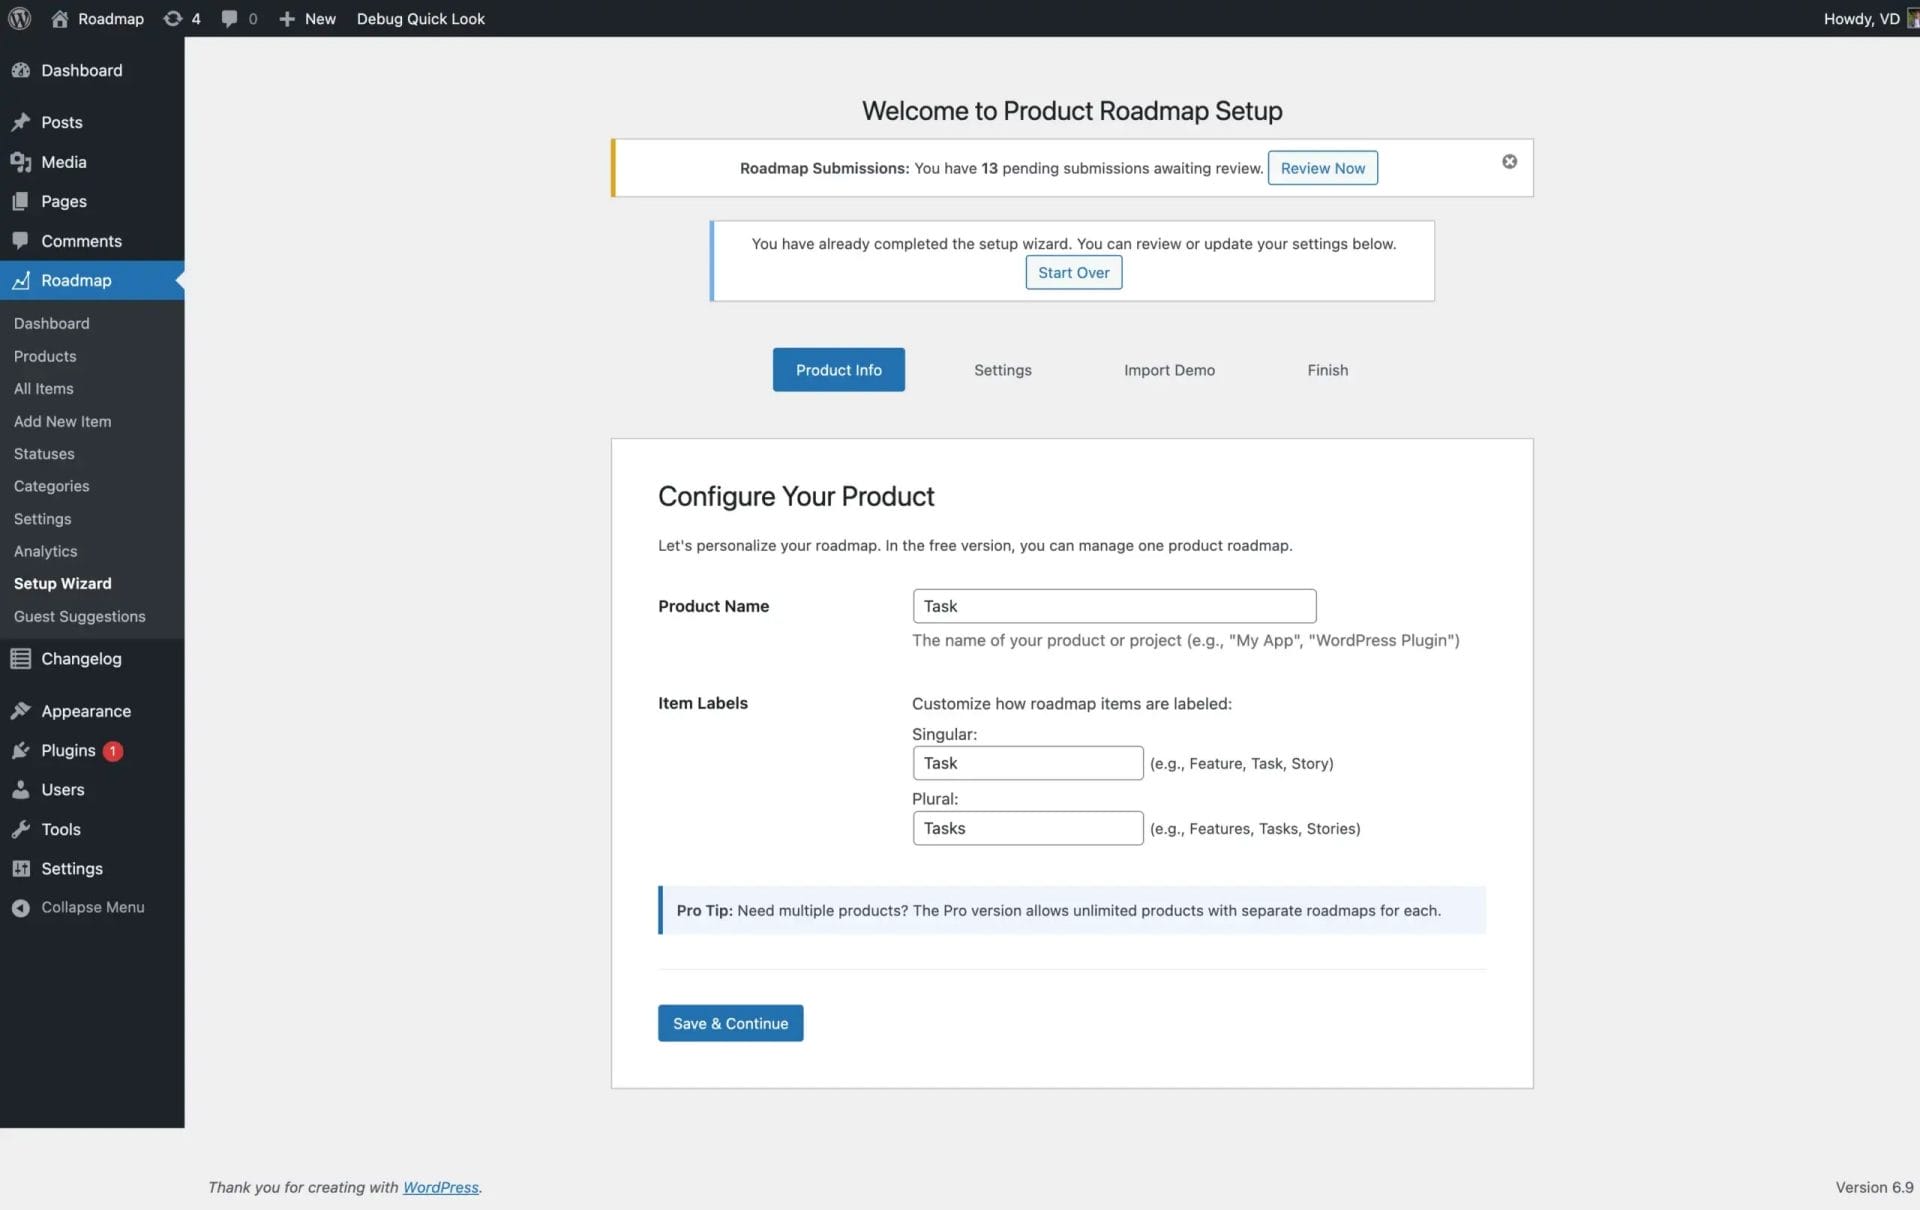Click Save & Continue

[730, 1023]
